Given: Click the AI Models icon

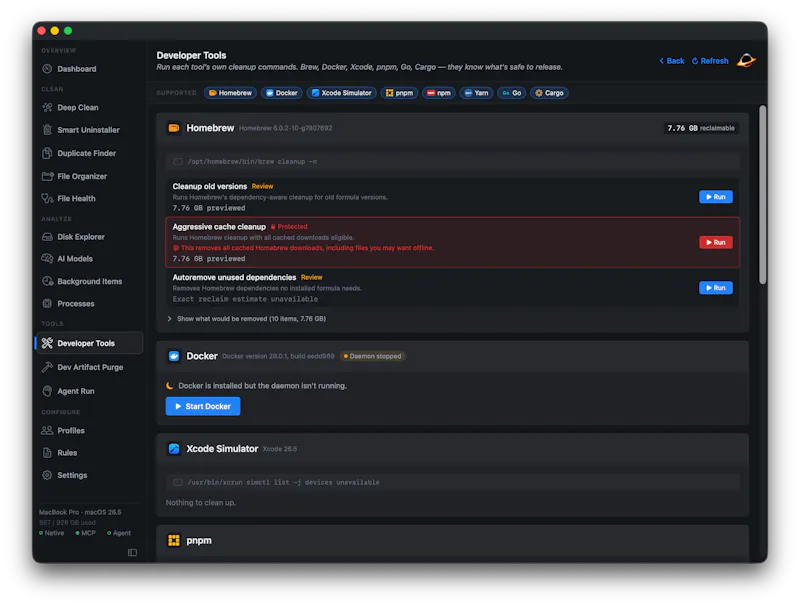Looking at the screenshot, I should tap(47, 259).
